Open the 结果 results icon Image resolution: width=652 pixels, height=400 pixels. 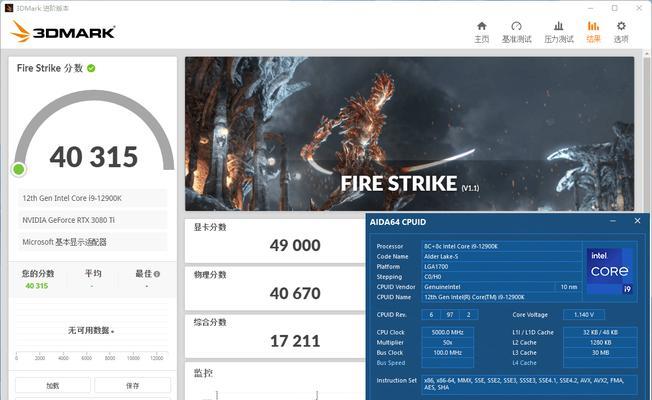point(593,26)
